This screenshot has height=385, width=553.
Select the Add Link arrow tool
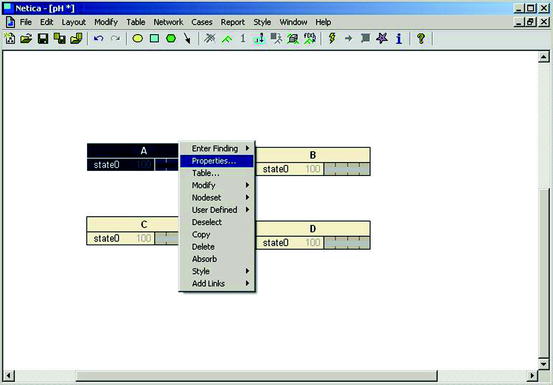187,38
